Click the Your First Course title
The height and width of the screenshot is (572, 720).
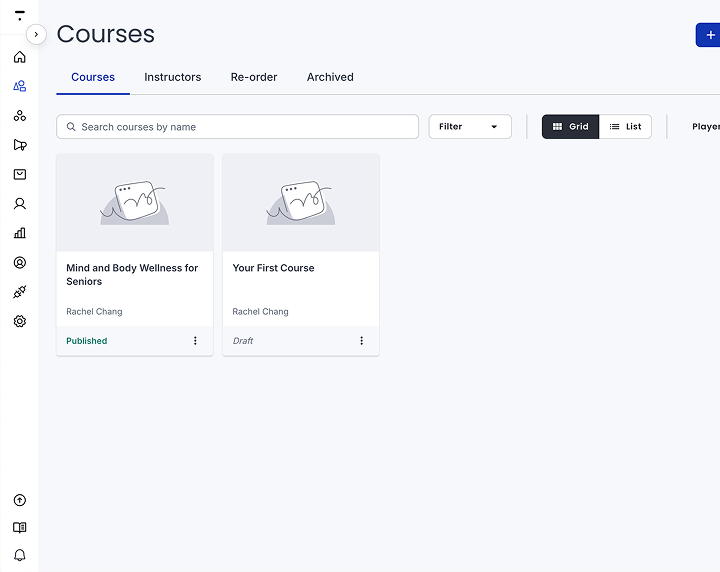point(273,268)
